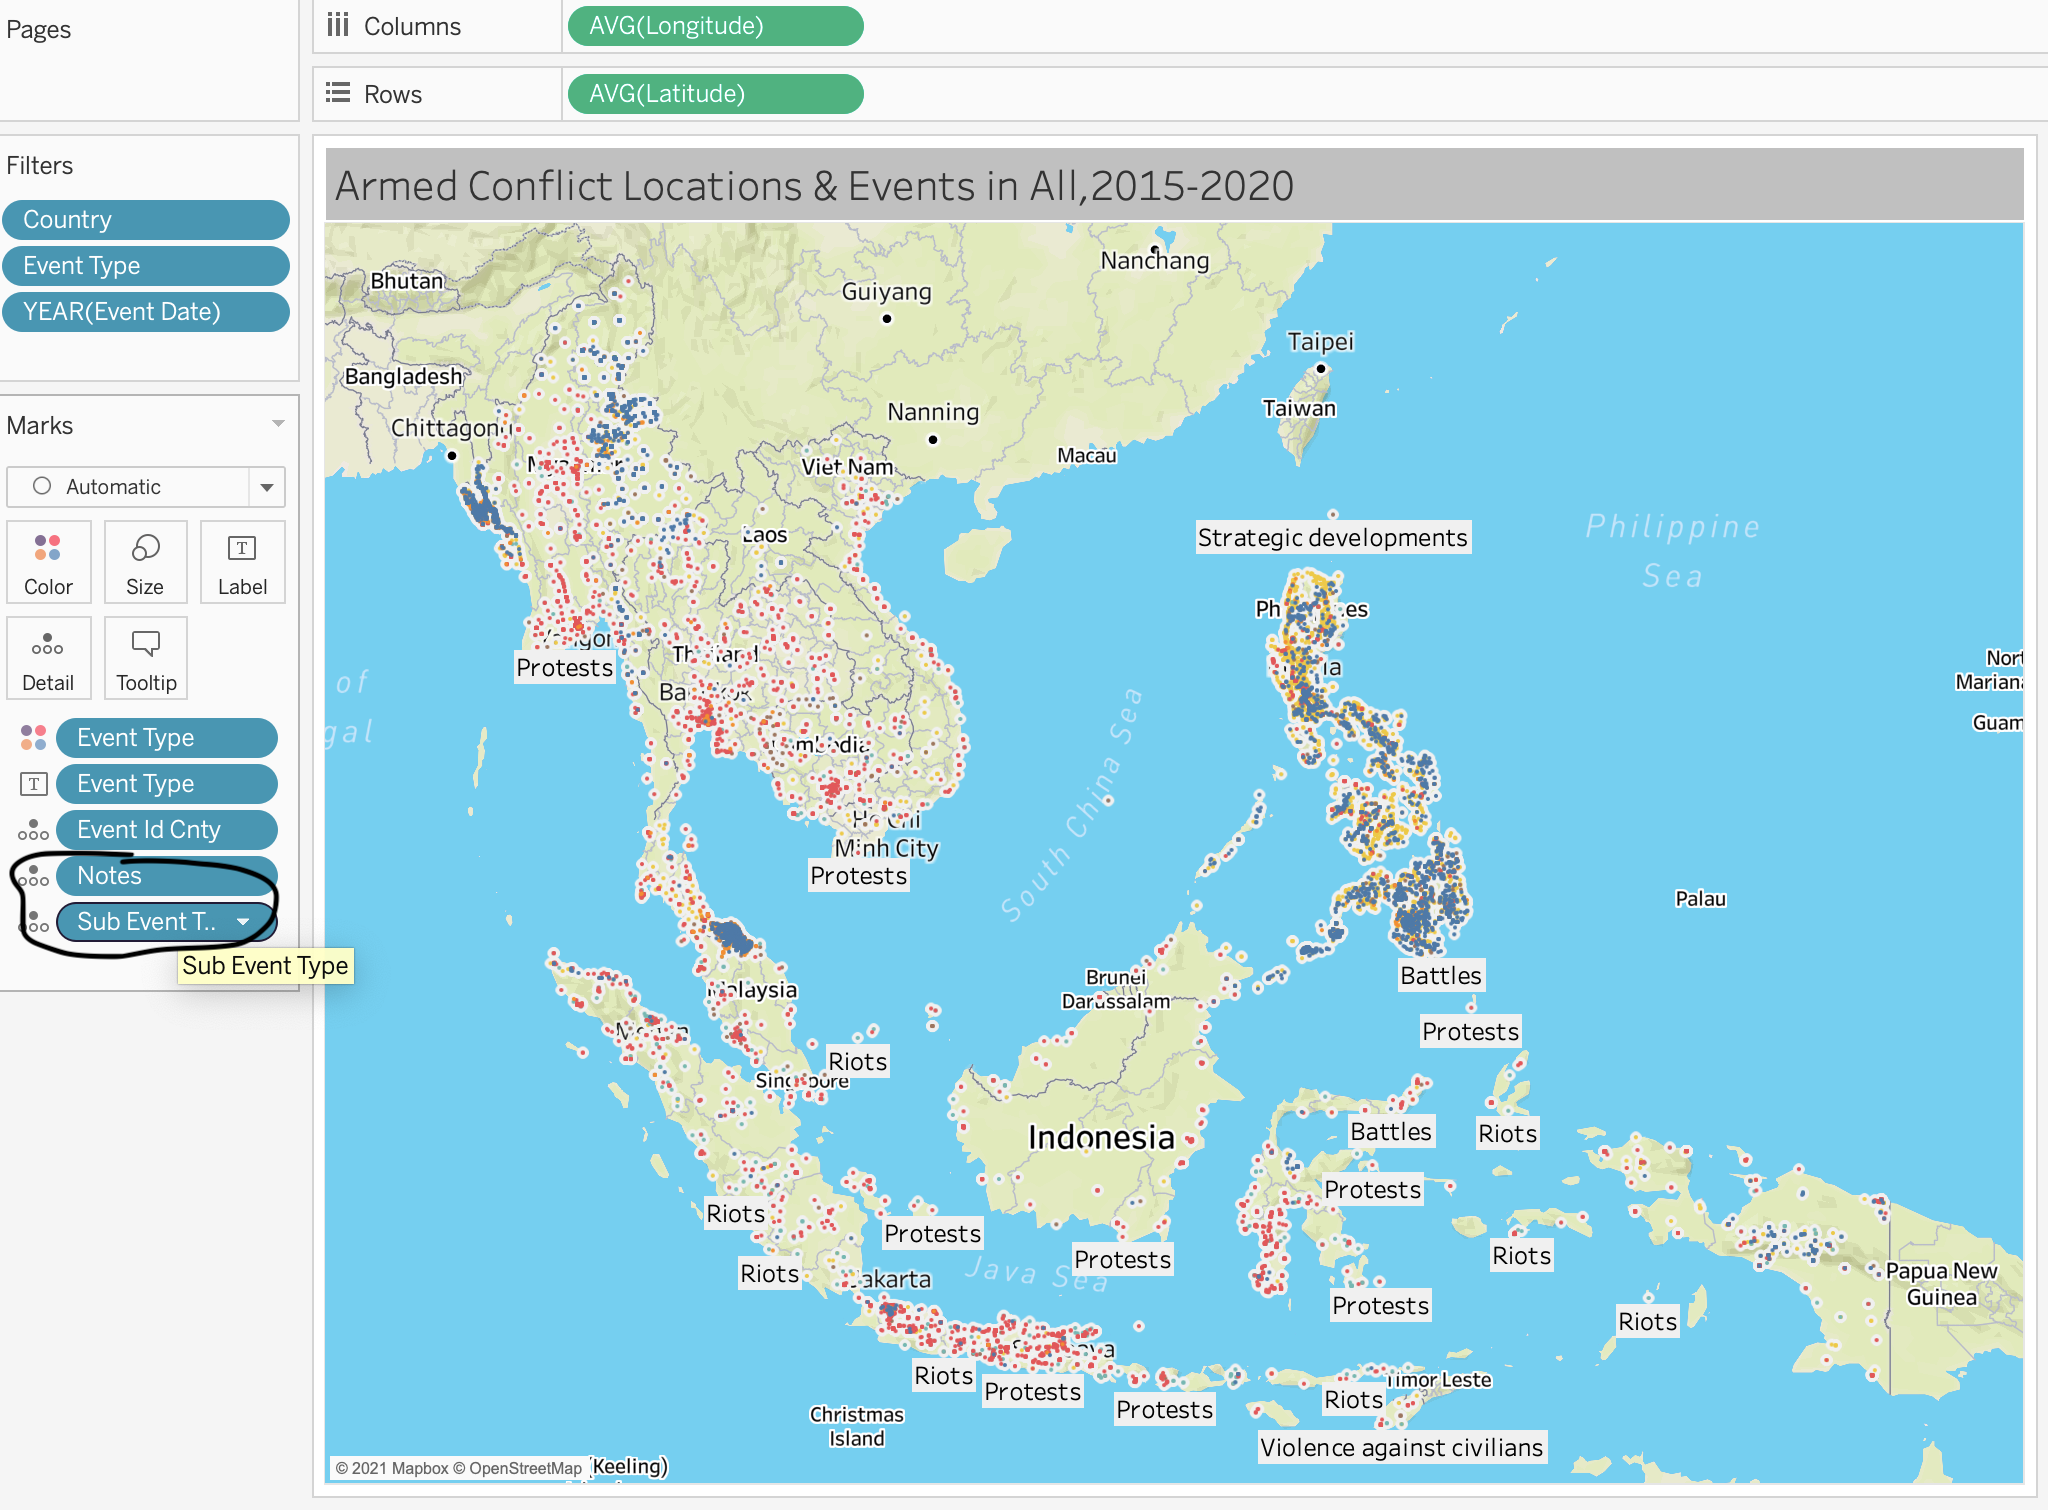Click the Detail marks card button
The width and height of the screenshot is (2048, 1510).
48,658
